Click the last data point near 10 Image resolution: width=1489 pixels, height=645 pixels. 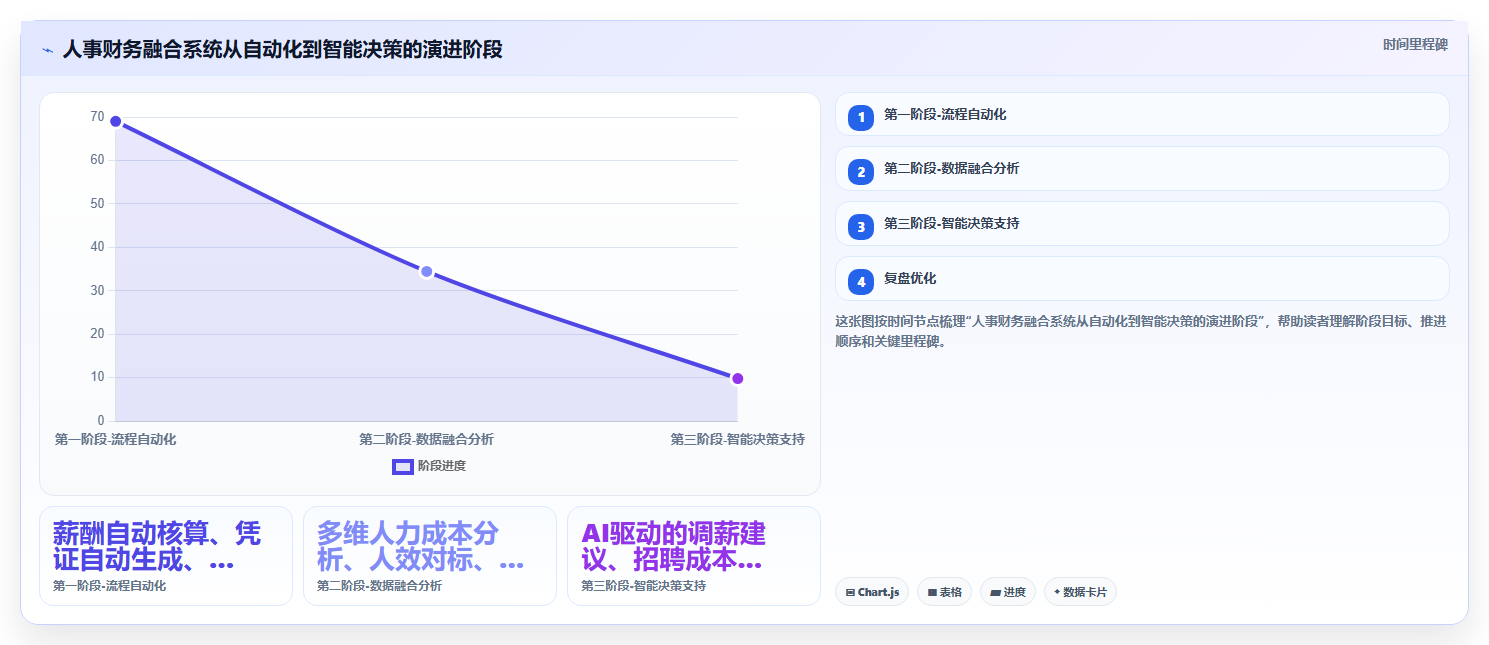coord(738,378)
